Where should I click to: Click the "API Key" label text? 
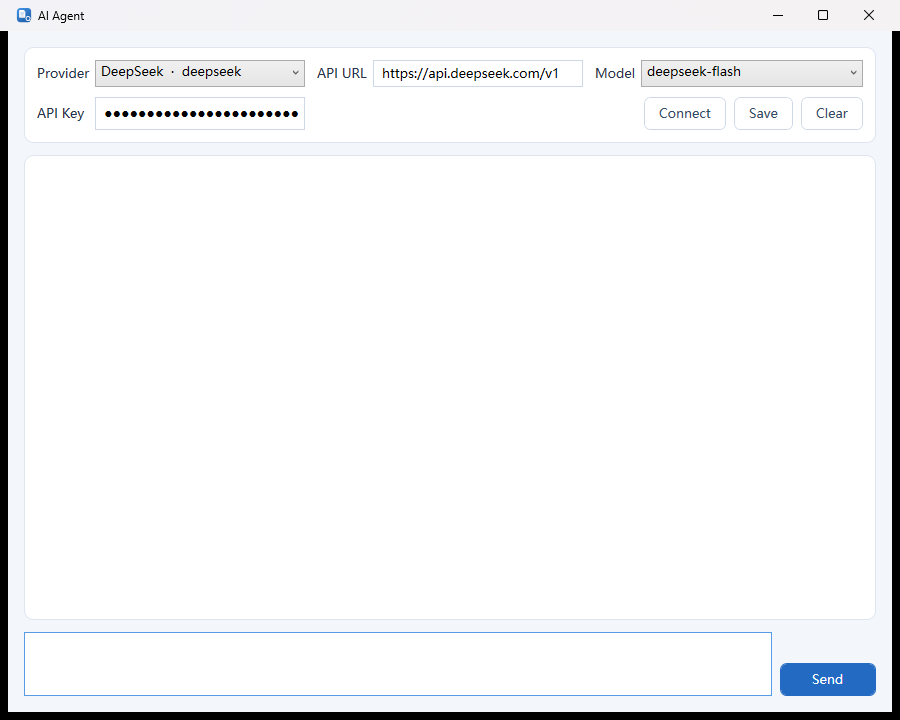(x=60, y=114)
